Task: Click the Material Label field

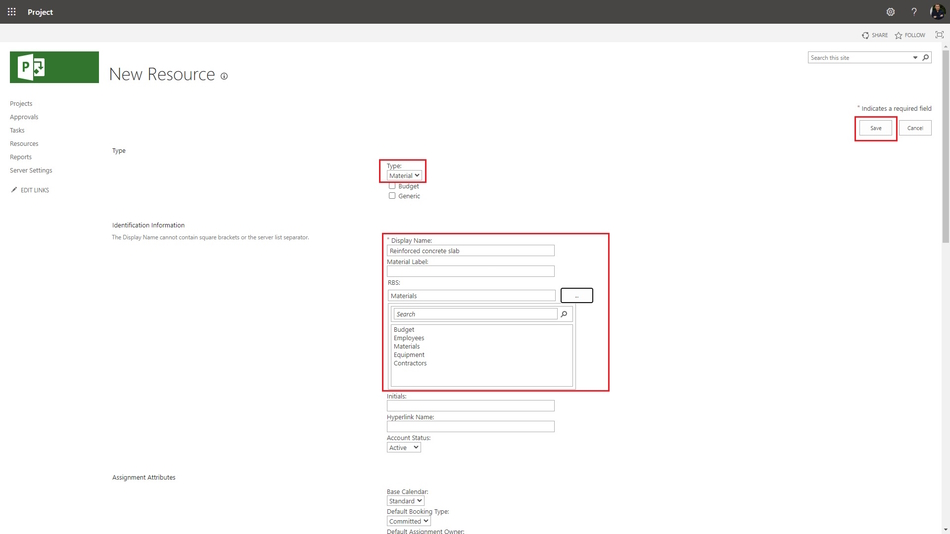Action: [471, 271]
